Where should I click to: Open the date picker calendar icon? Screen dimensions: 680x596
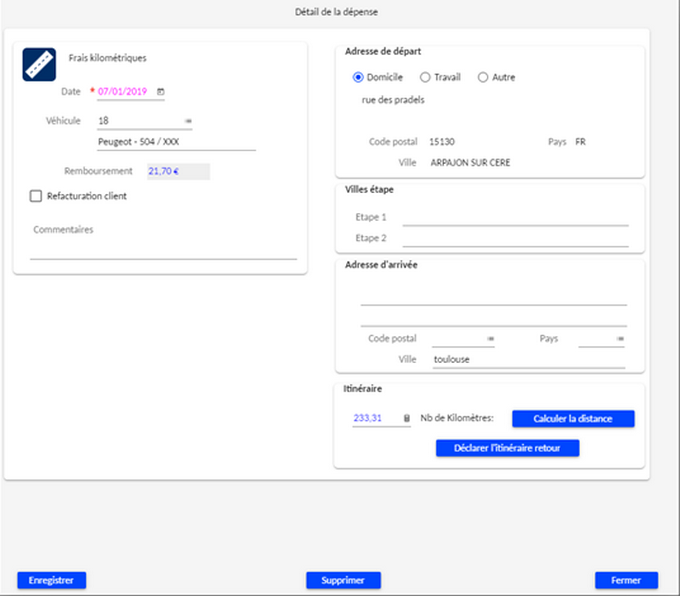click(161, 92)
